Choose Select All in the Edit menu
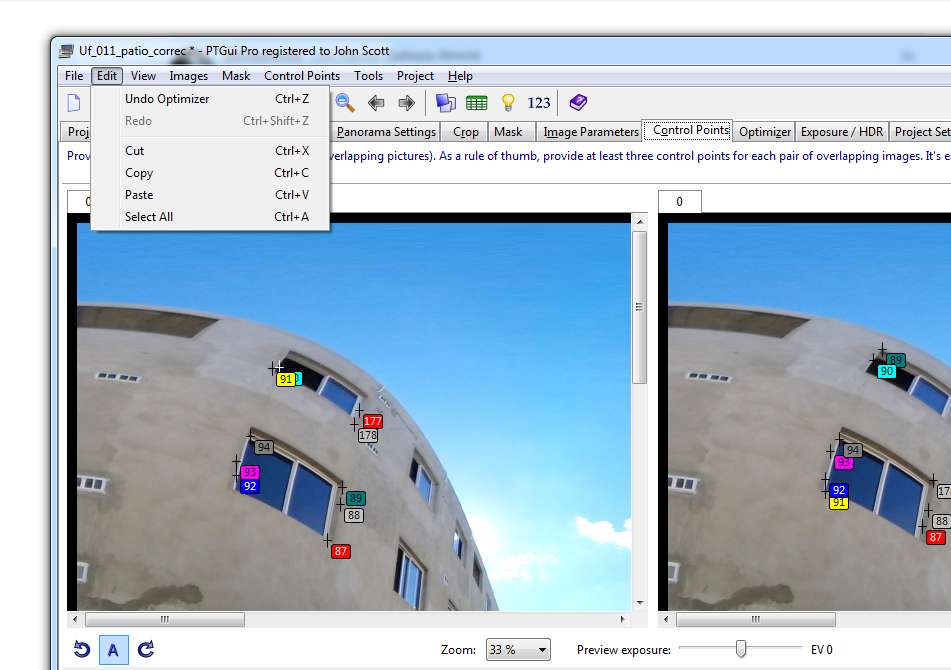This screenshot has width=951, height=670. point(210,216)
